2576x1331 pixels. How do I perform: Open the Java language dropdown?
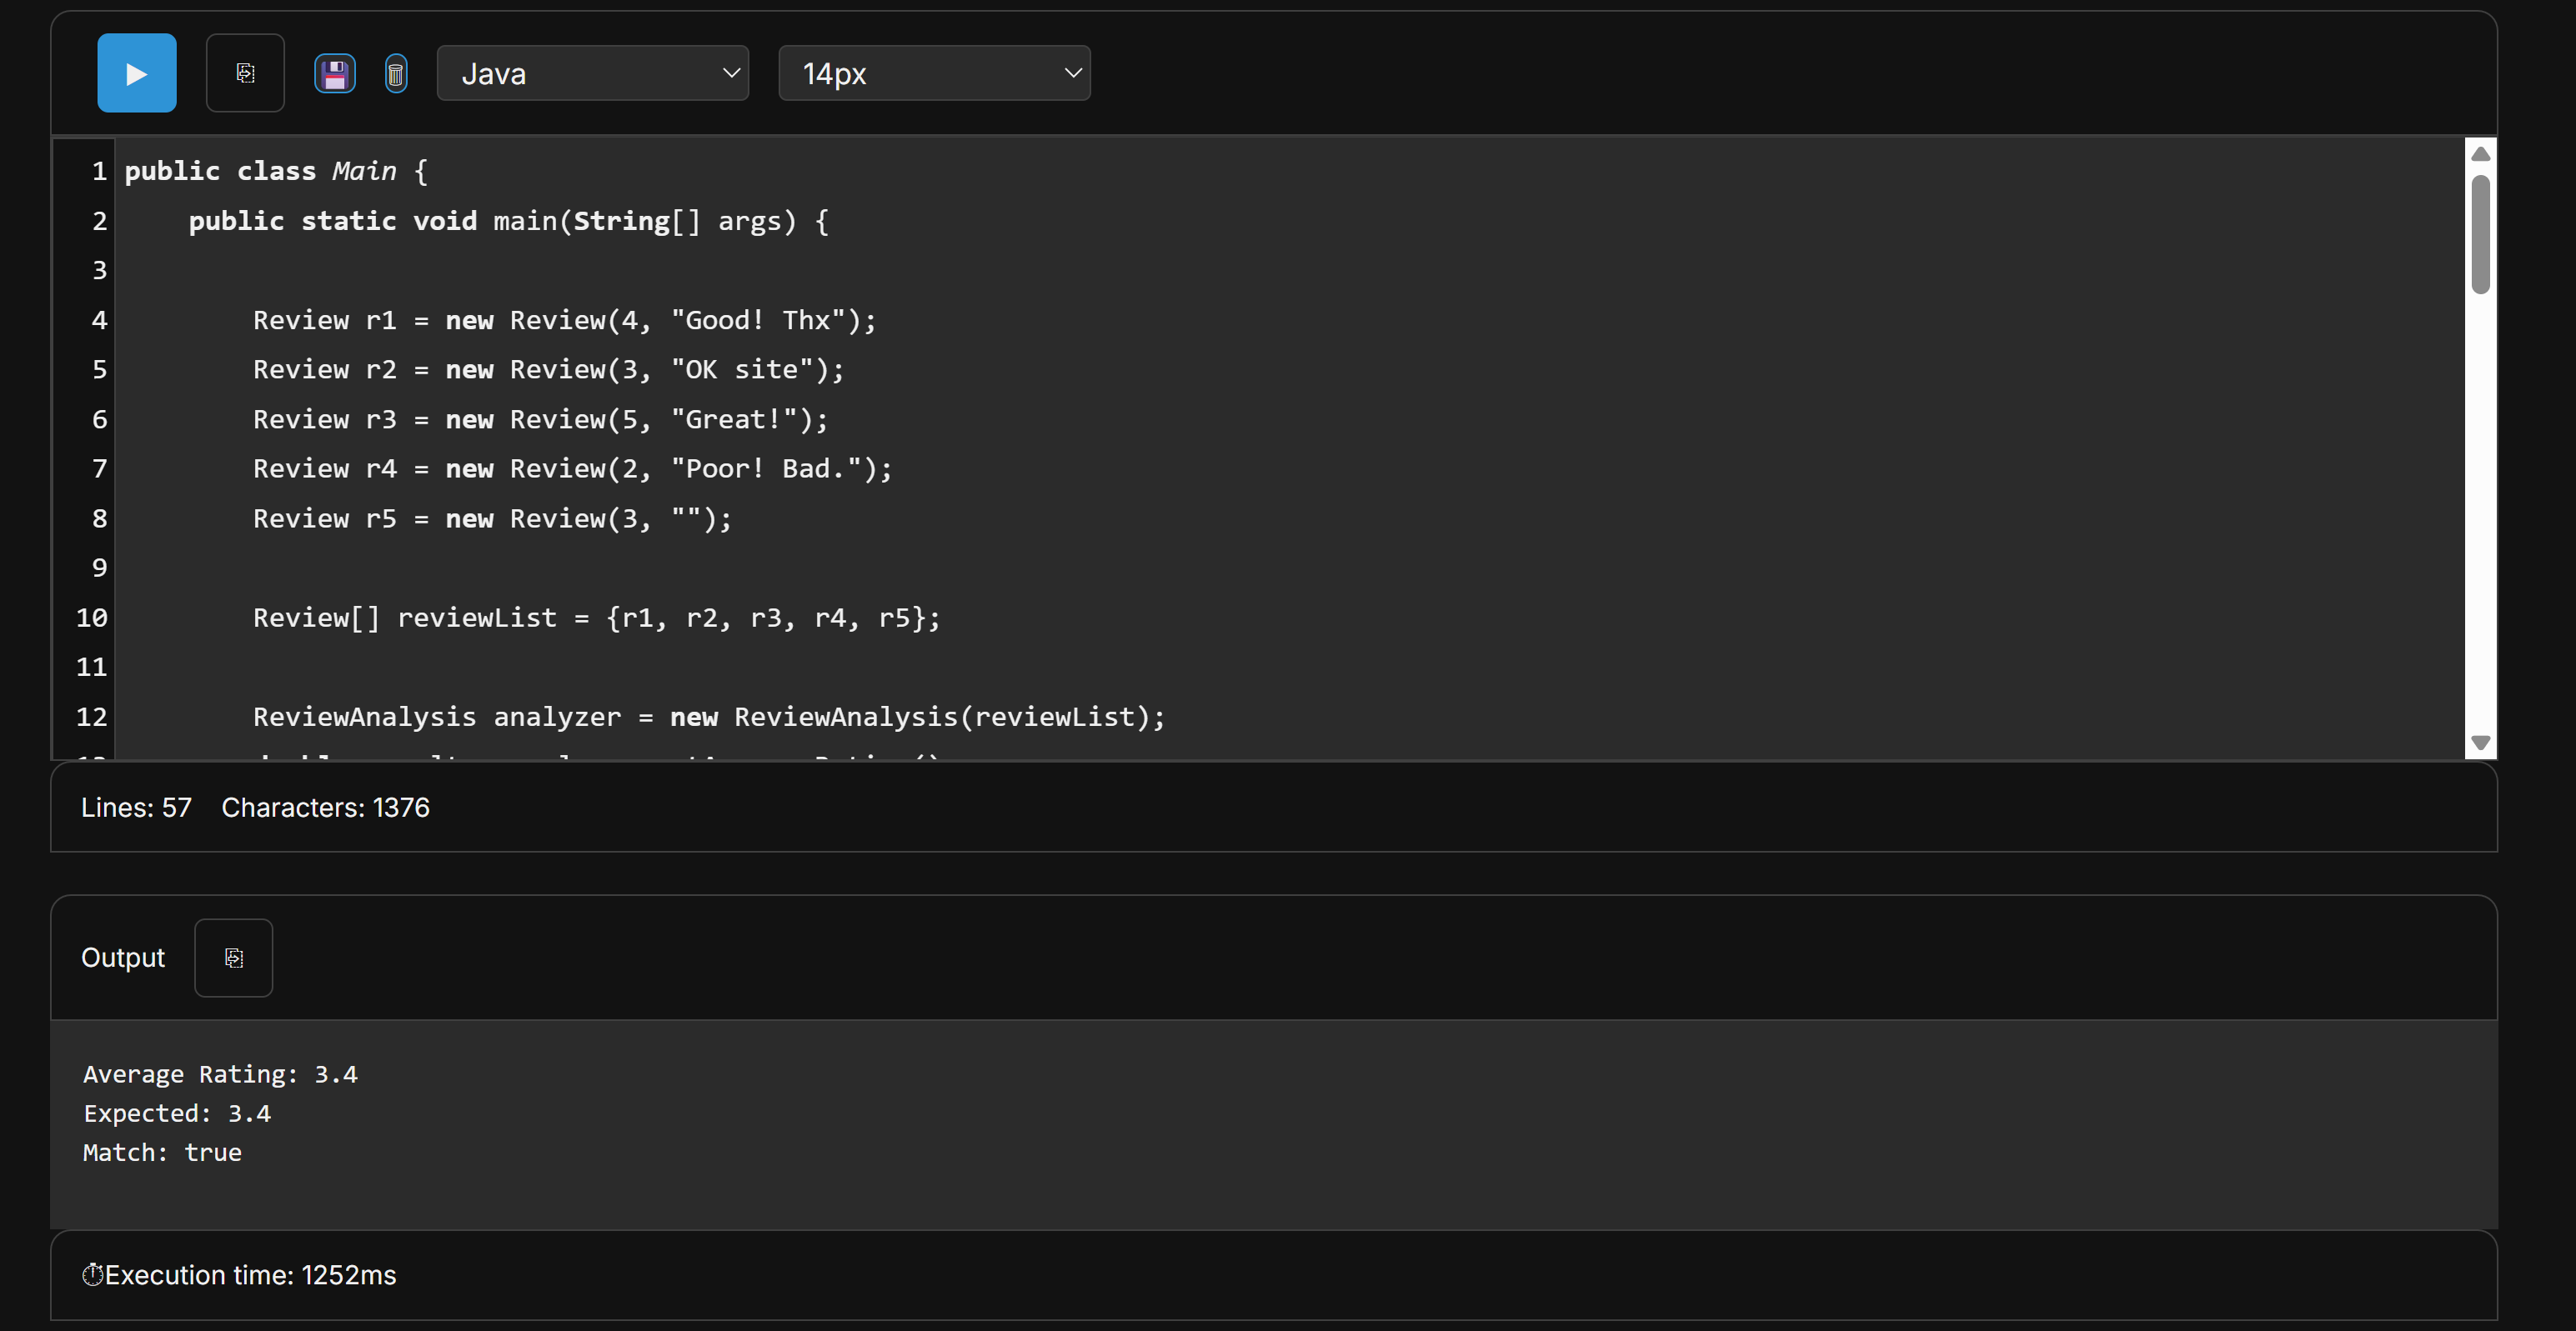(x=593, y=73)
